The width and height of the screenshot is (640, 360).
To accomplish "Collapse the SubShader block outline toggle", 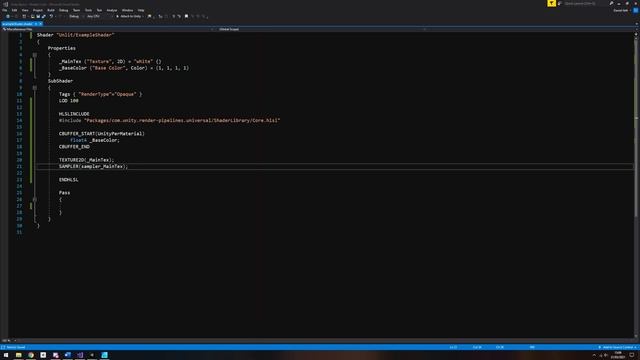I will (x=35, y=88).
